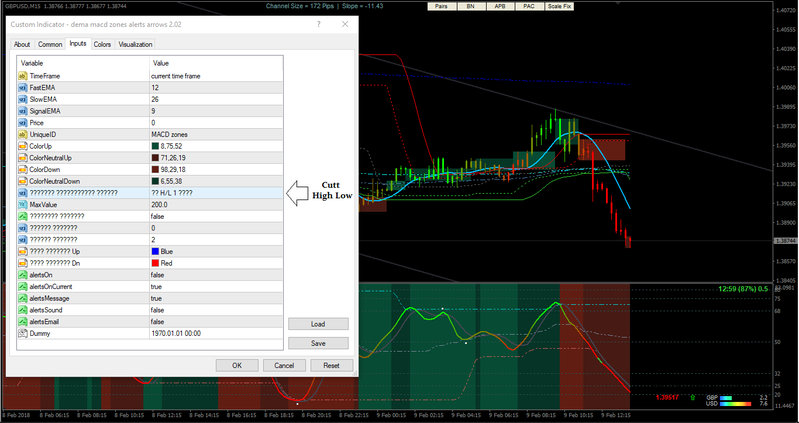Click the string icon beside TimeFrame
This screenshot has width=799, height=423.
(22, 76)
